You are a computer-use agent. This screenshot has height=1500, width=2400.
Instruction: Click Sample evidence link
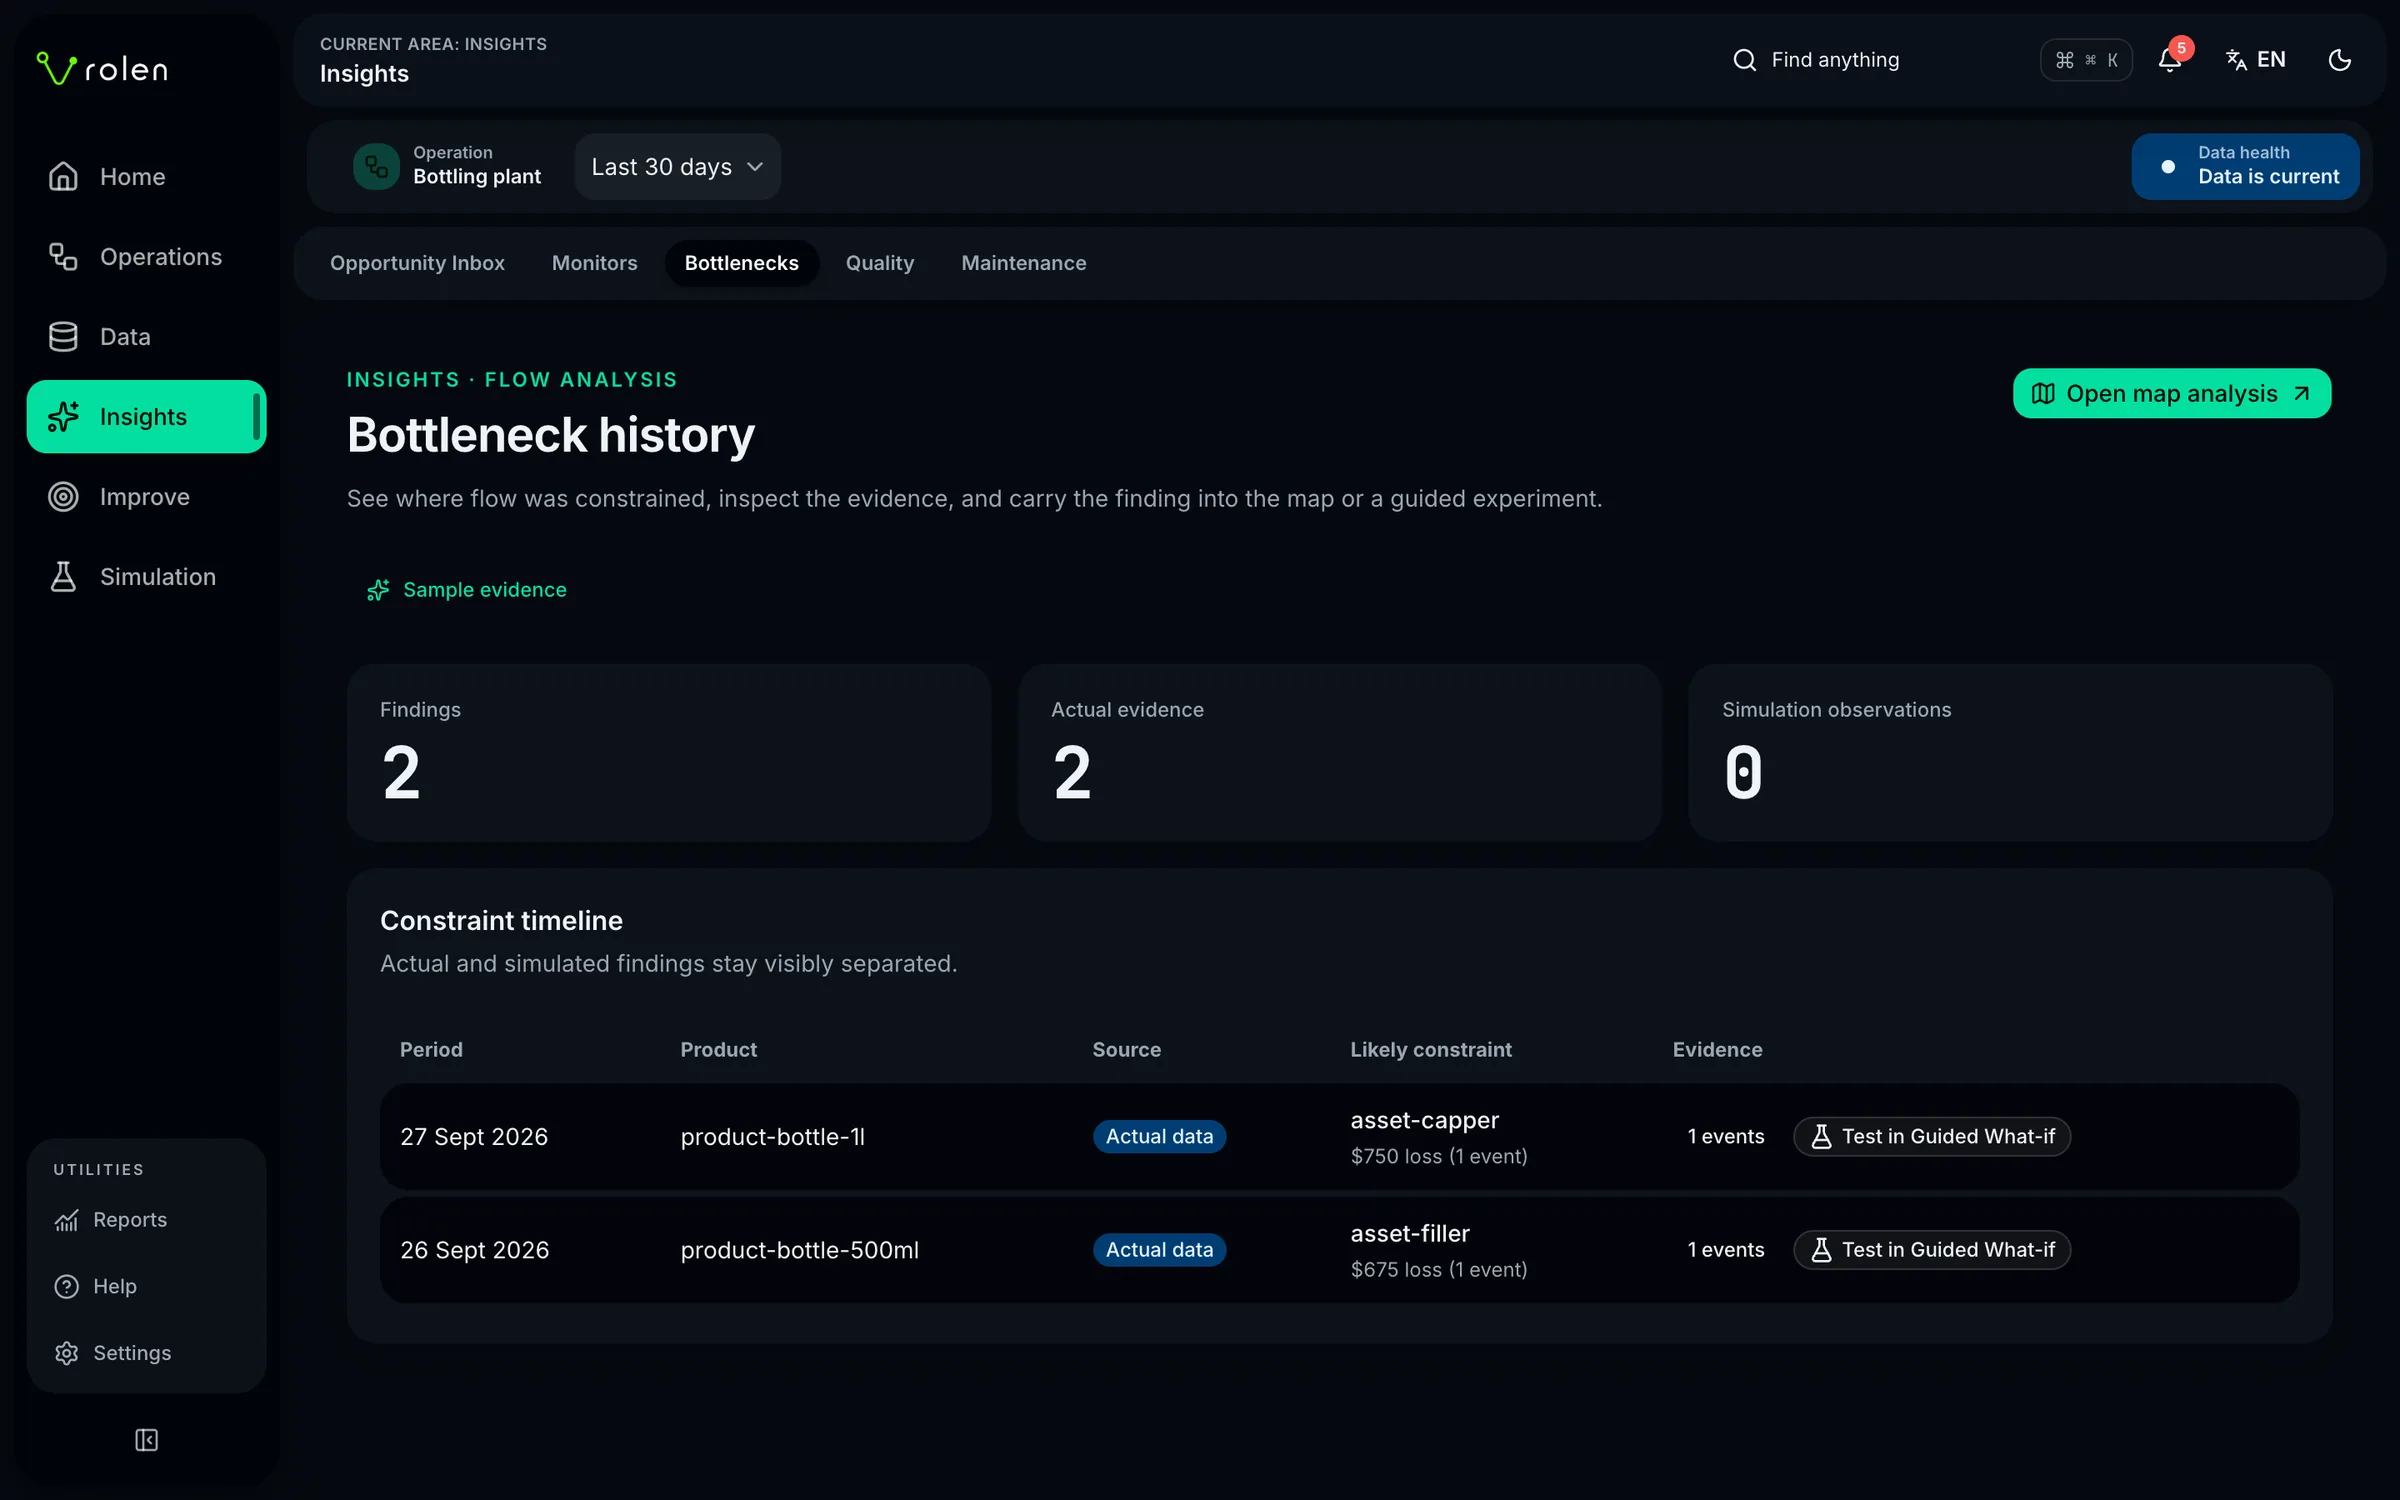pyautogui.click(x=466, y=590)
